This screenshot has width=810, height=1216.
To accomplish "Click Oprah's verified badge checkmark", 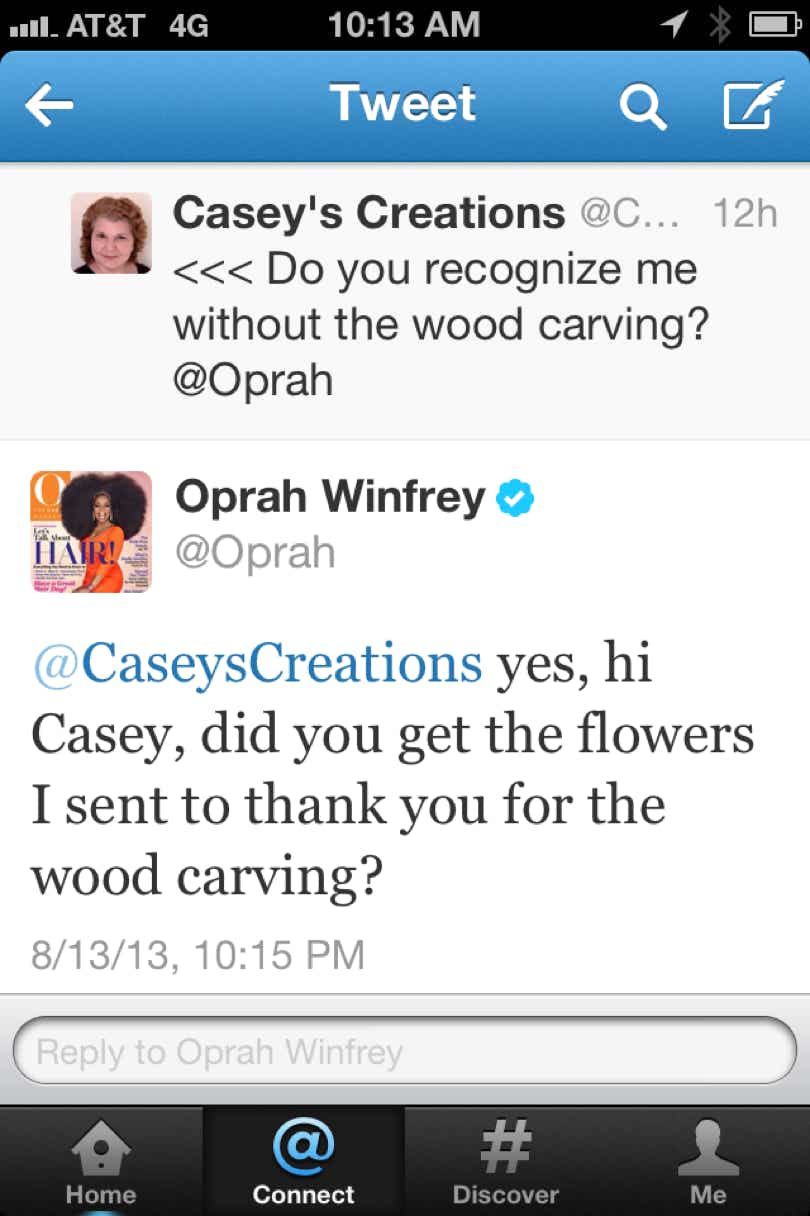I will click(x=515, y=496).
